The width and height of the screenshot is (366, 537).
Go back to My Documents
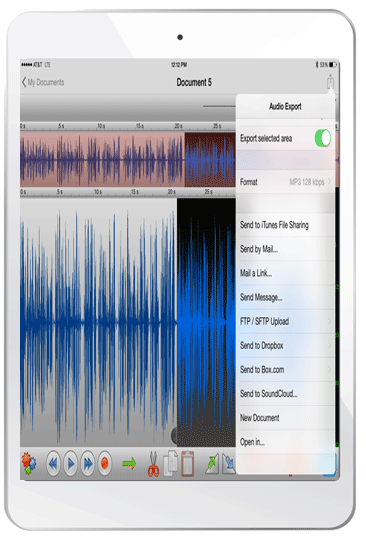[43, 82]
